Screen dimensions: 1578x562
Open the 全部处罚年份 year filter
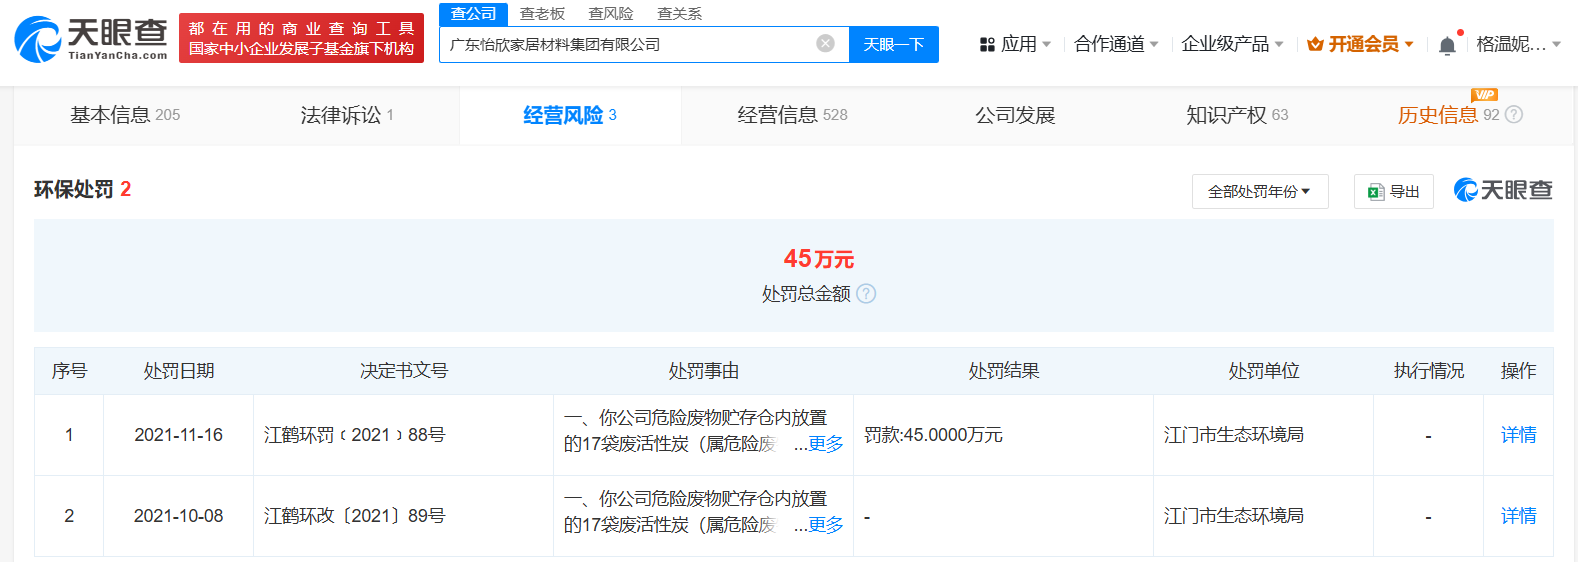click(x=1260, y=191)
